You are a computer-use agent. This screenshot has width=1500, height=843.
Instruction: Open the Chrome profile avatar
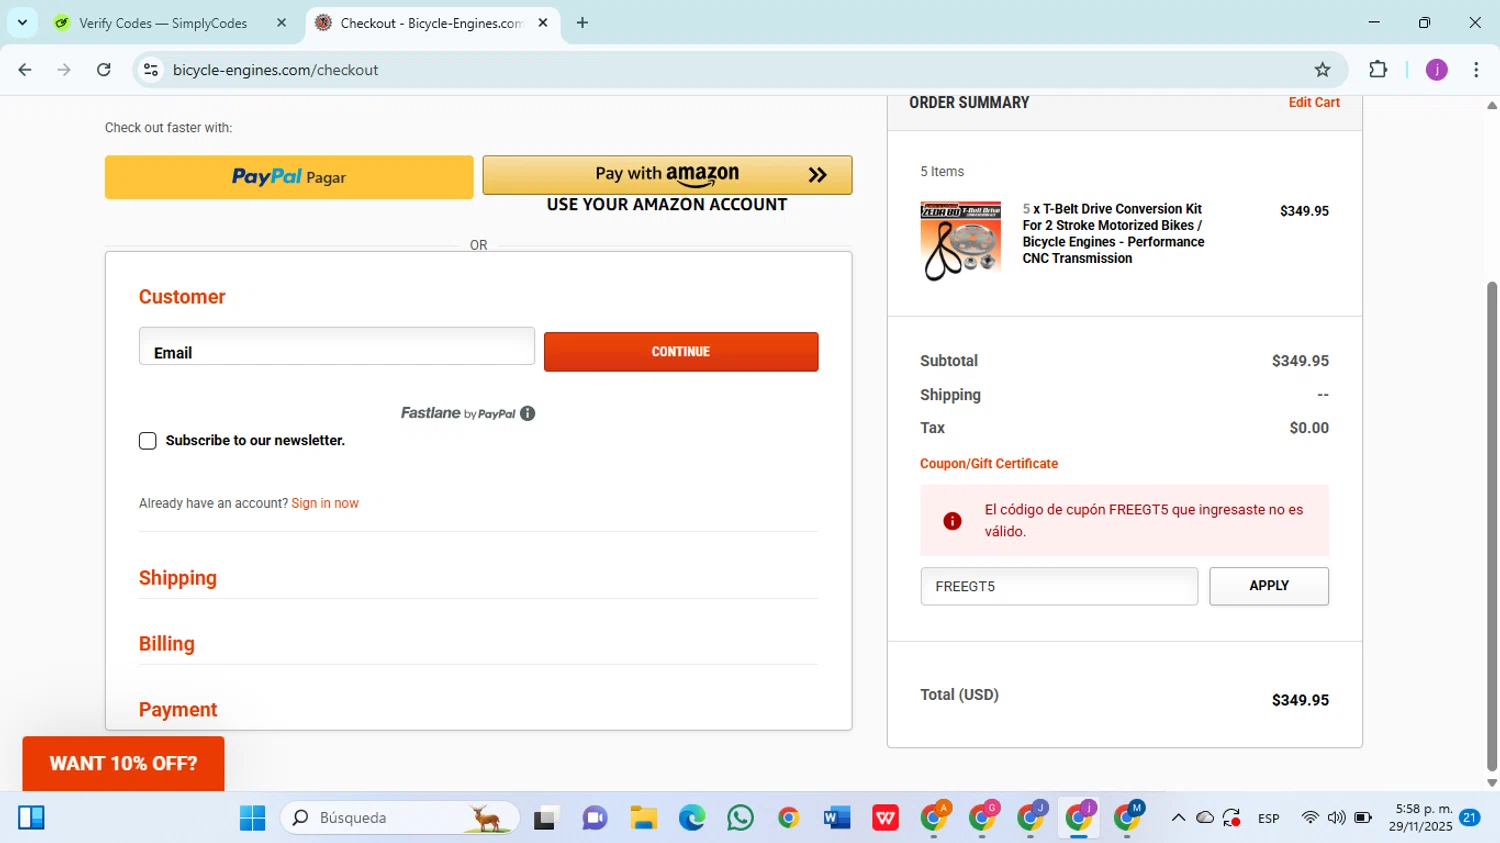[x=1436, y=70]
